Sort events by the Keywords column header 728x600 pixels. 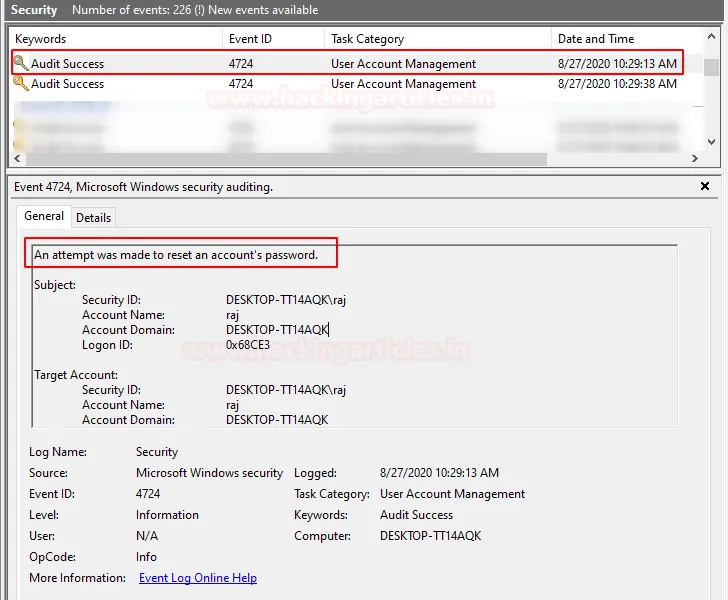point(116,39)
